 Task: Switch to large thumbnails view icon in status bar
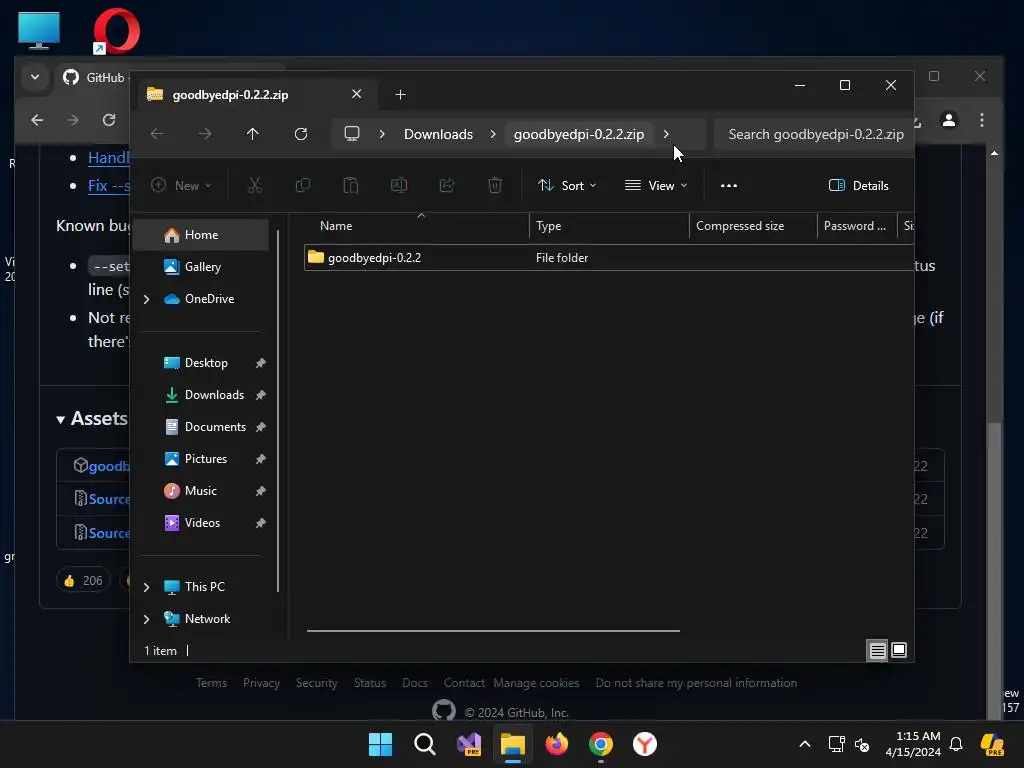899,650
